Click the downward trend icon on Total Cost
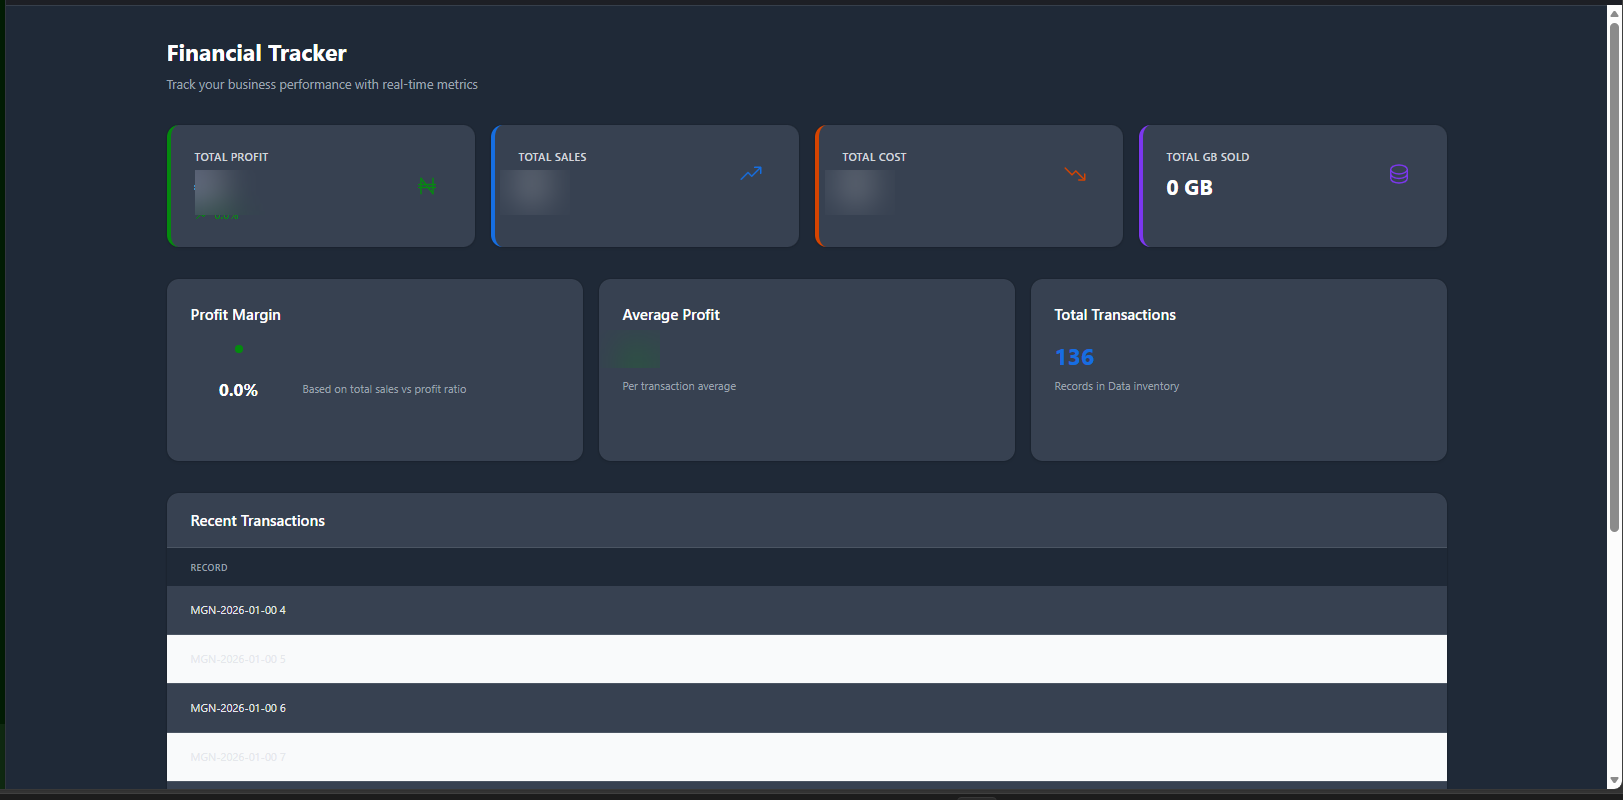The image size is (1623, 800). pos(1075,174)
